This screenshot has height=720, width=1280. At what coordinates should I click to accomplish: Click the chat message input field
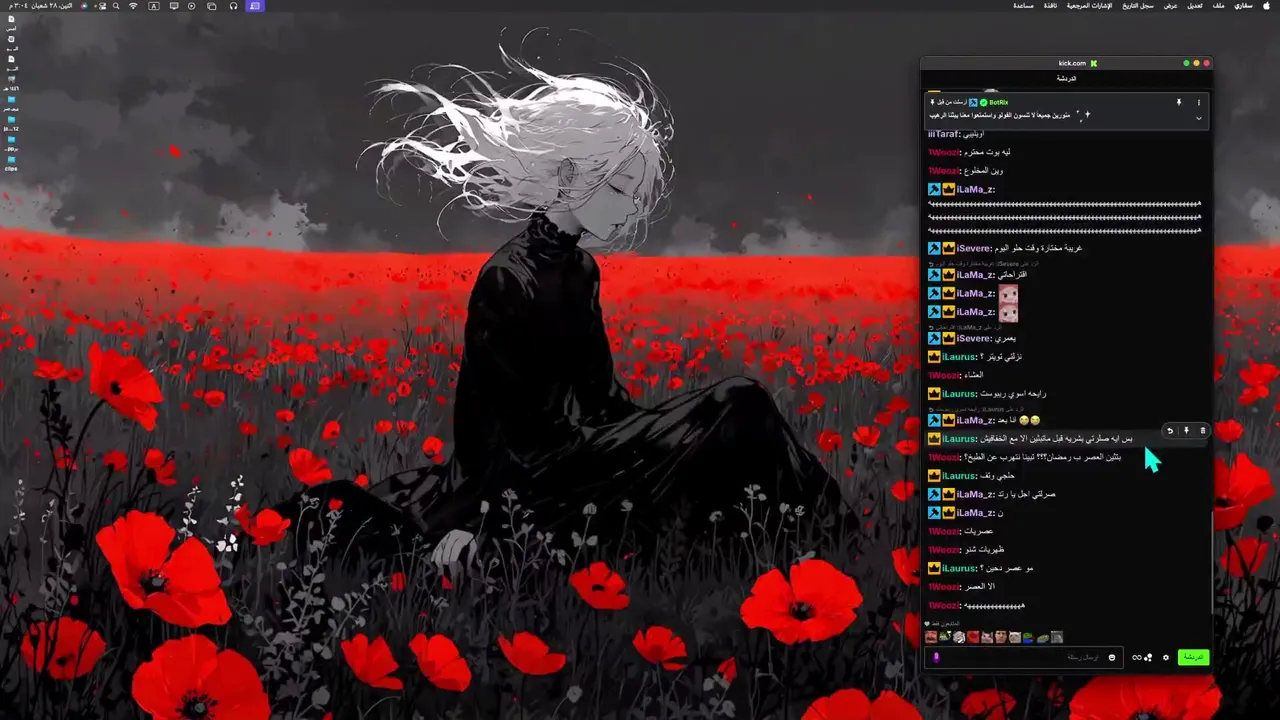[1024, 657]
